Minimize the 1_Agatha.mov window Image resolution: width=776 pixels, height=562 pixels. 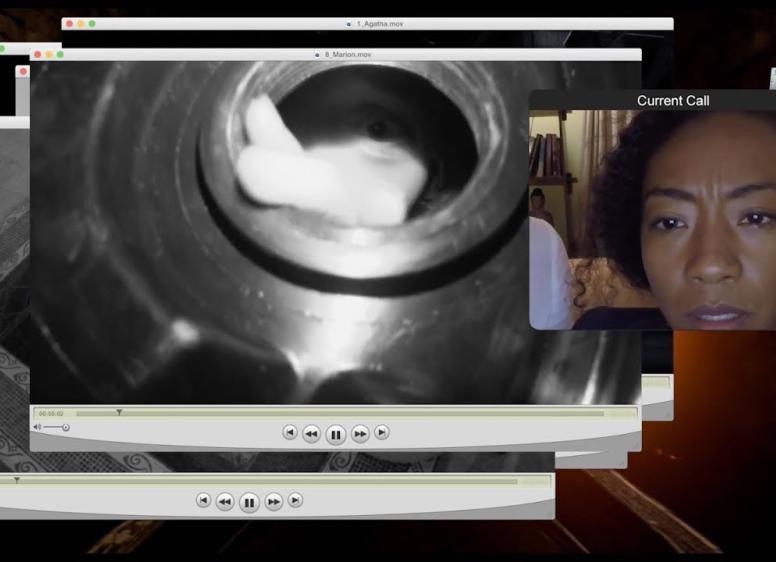pos(81,24)
